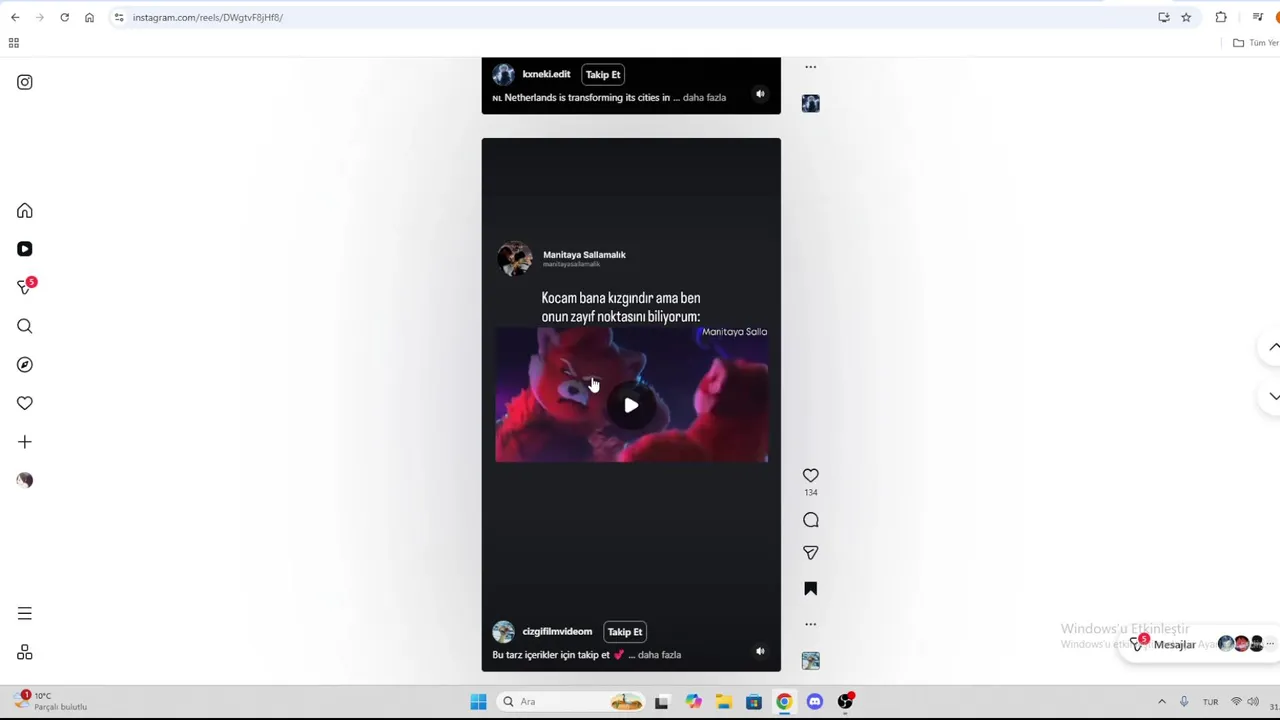1280x720 pixels.
Task: Click cizgifilmvideom profile picture
Action: 503,632
